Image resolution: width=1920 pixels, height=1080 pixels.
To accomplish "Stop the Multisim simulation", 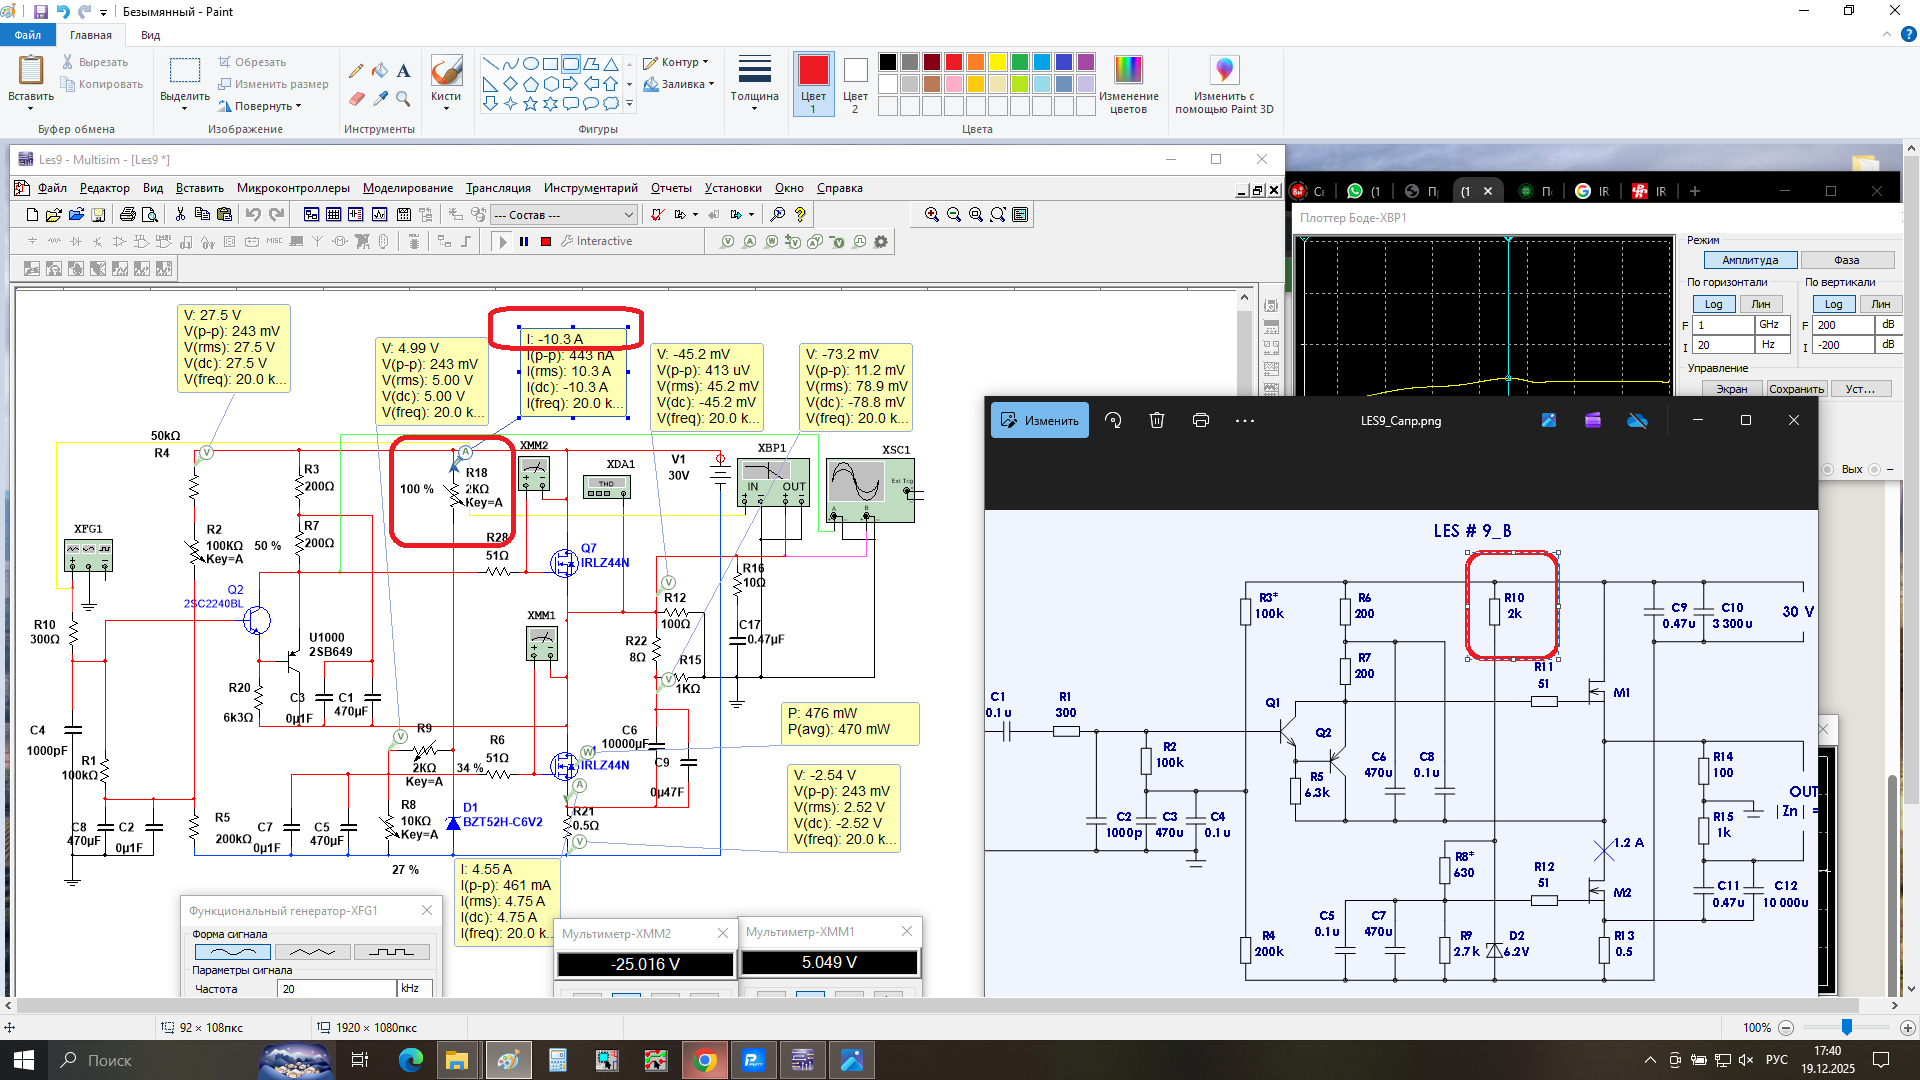I will 546,241.
